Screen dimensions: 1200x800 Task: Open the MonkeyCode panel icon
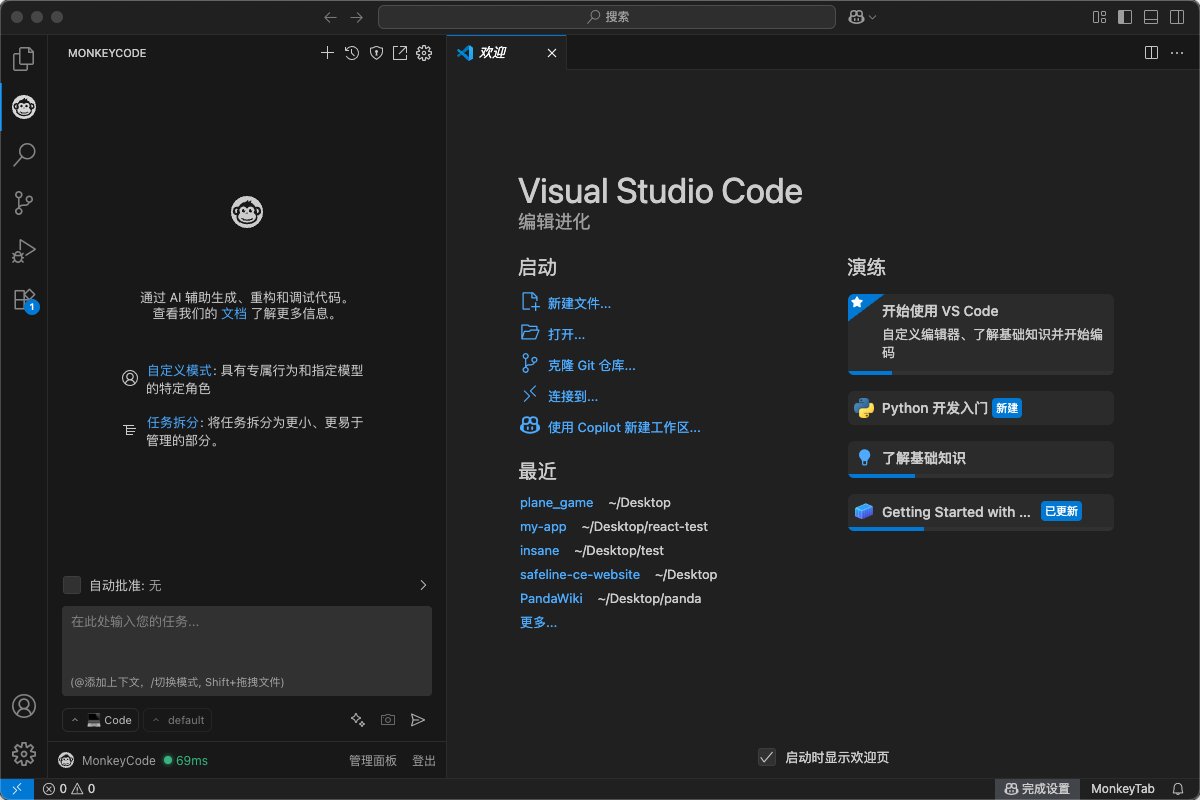[24, 107]
